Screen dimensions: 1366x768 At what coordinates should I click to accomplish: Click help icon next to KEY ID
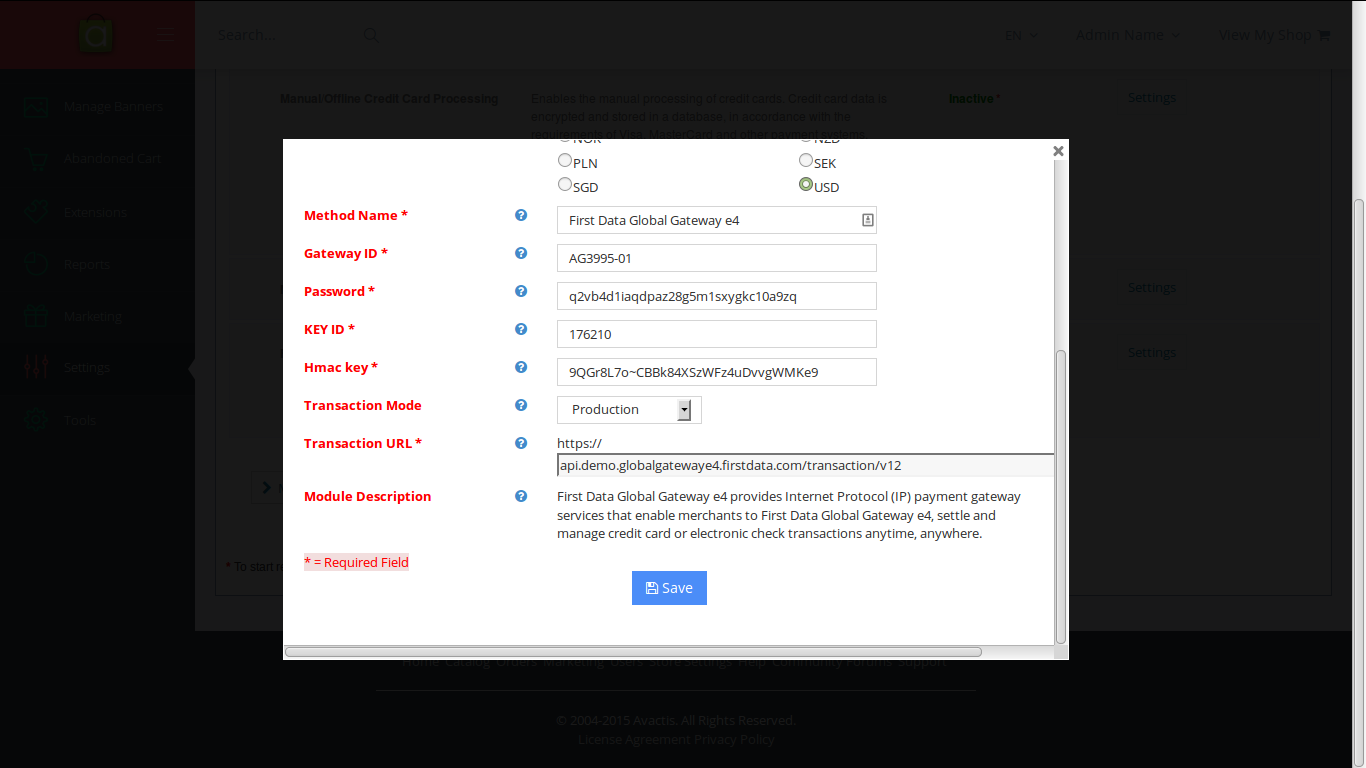tap(521, 329)
